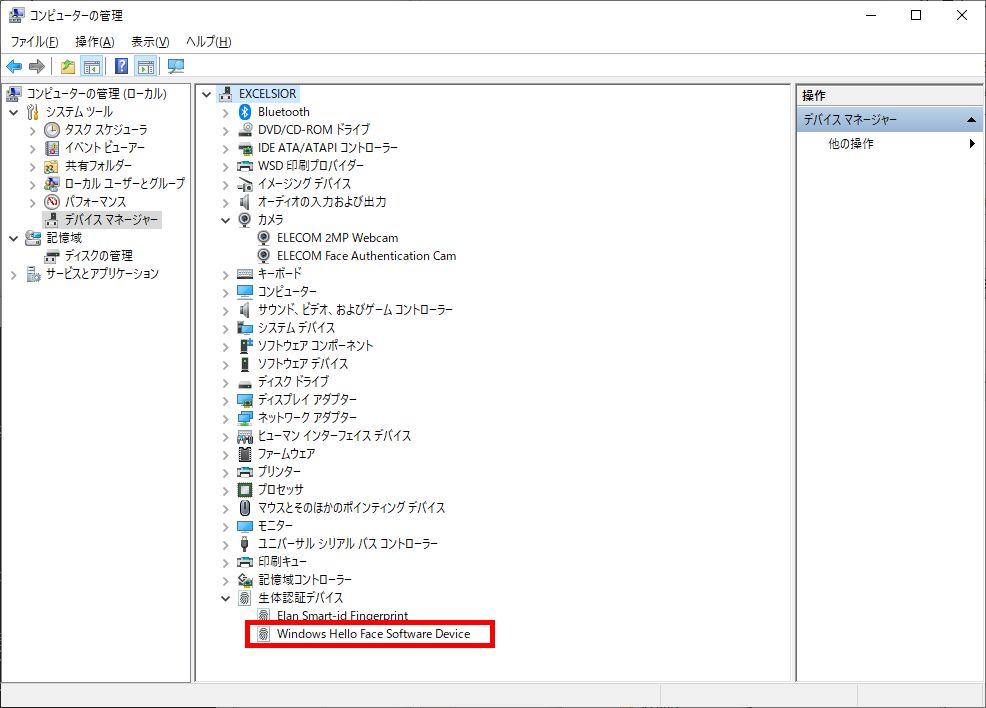Select Windows Hello Face Software Device
Image resolution: width=986 pixels, height=708 pixels.
(373, 634)
